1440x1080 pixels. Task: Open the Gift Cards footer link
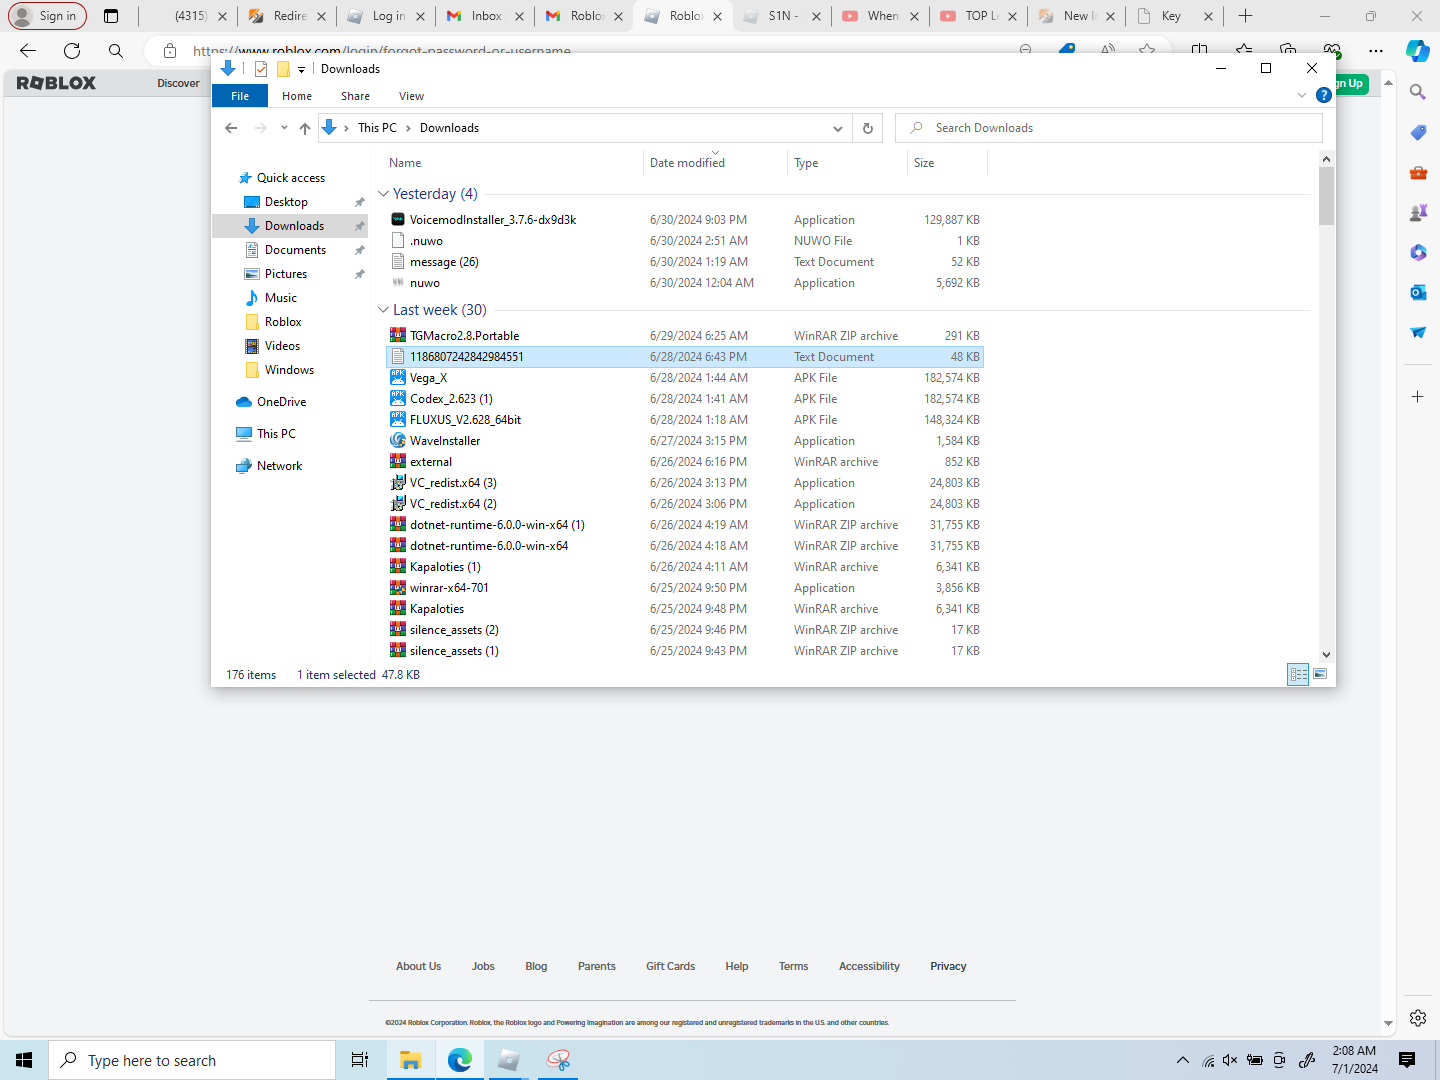[670, 966]
